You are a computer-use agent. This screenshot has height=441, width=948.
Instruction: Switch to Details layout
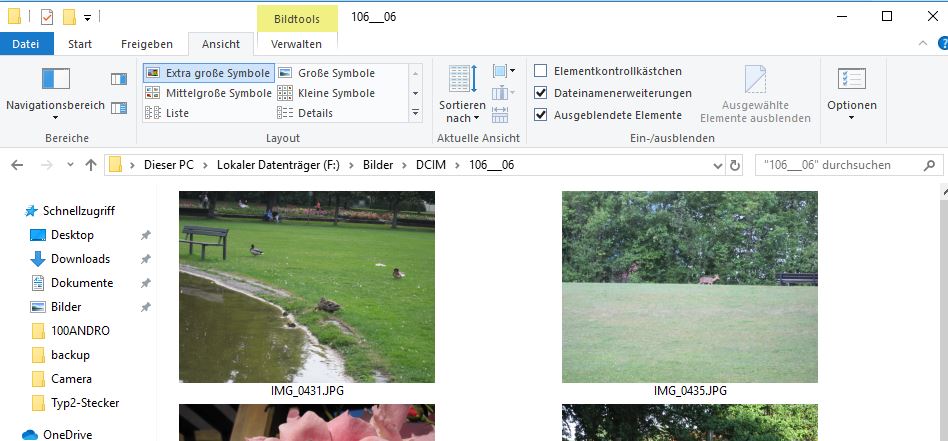point(305,113)
